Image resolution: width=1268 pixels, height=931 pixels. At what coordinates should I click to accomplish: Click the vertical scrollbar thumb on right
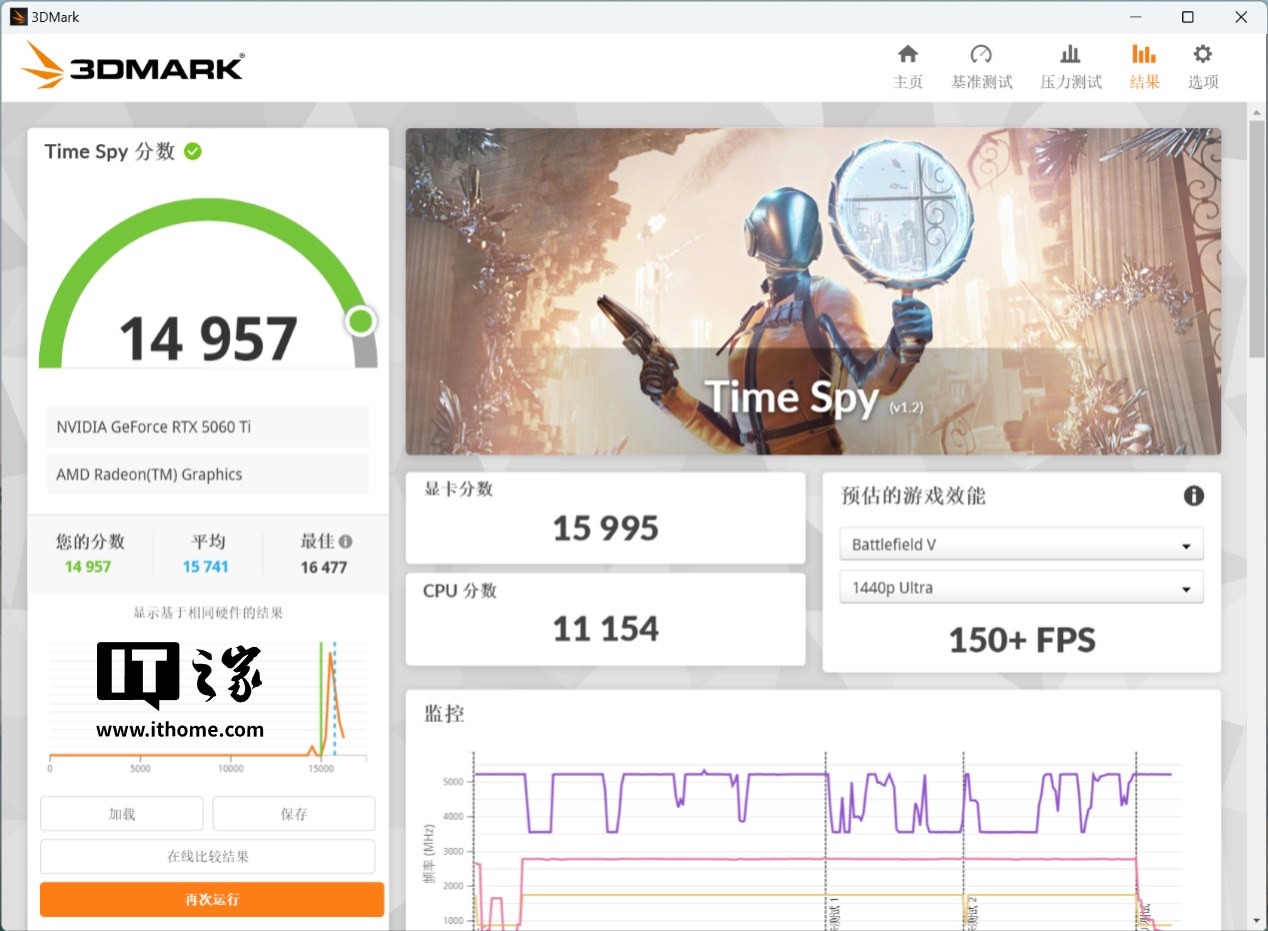(x=1257, y=240)
